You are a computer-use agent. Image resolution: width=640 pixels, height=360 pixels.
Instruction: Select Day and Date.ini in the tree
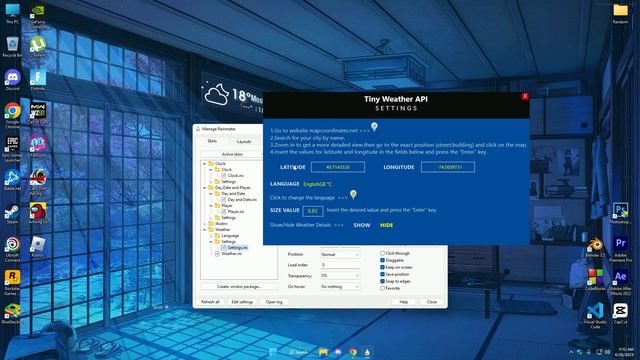(242, 200)
